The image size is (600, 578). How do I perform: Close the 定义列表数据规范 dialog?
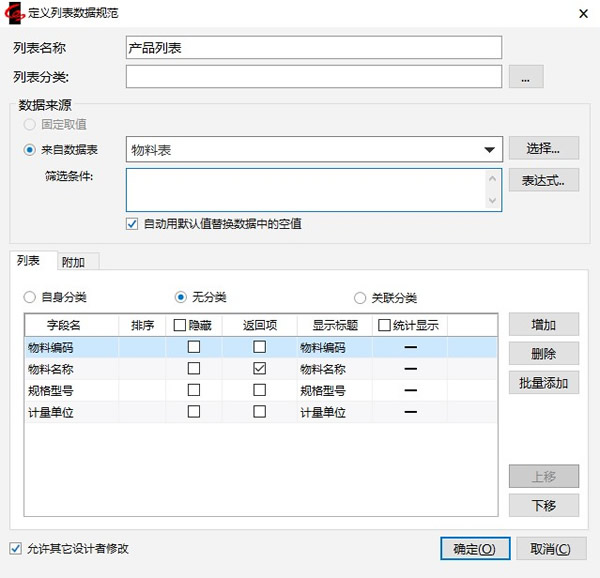582,14
